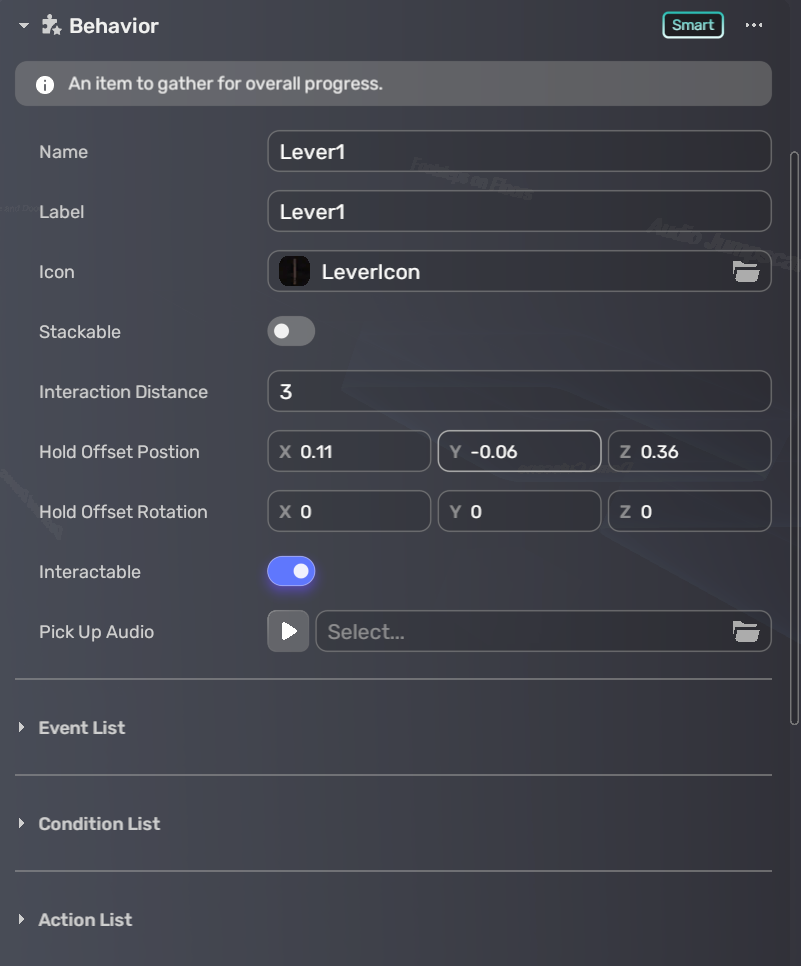Click Hold Offset Rotation Z field

point(689,512)
